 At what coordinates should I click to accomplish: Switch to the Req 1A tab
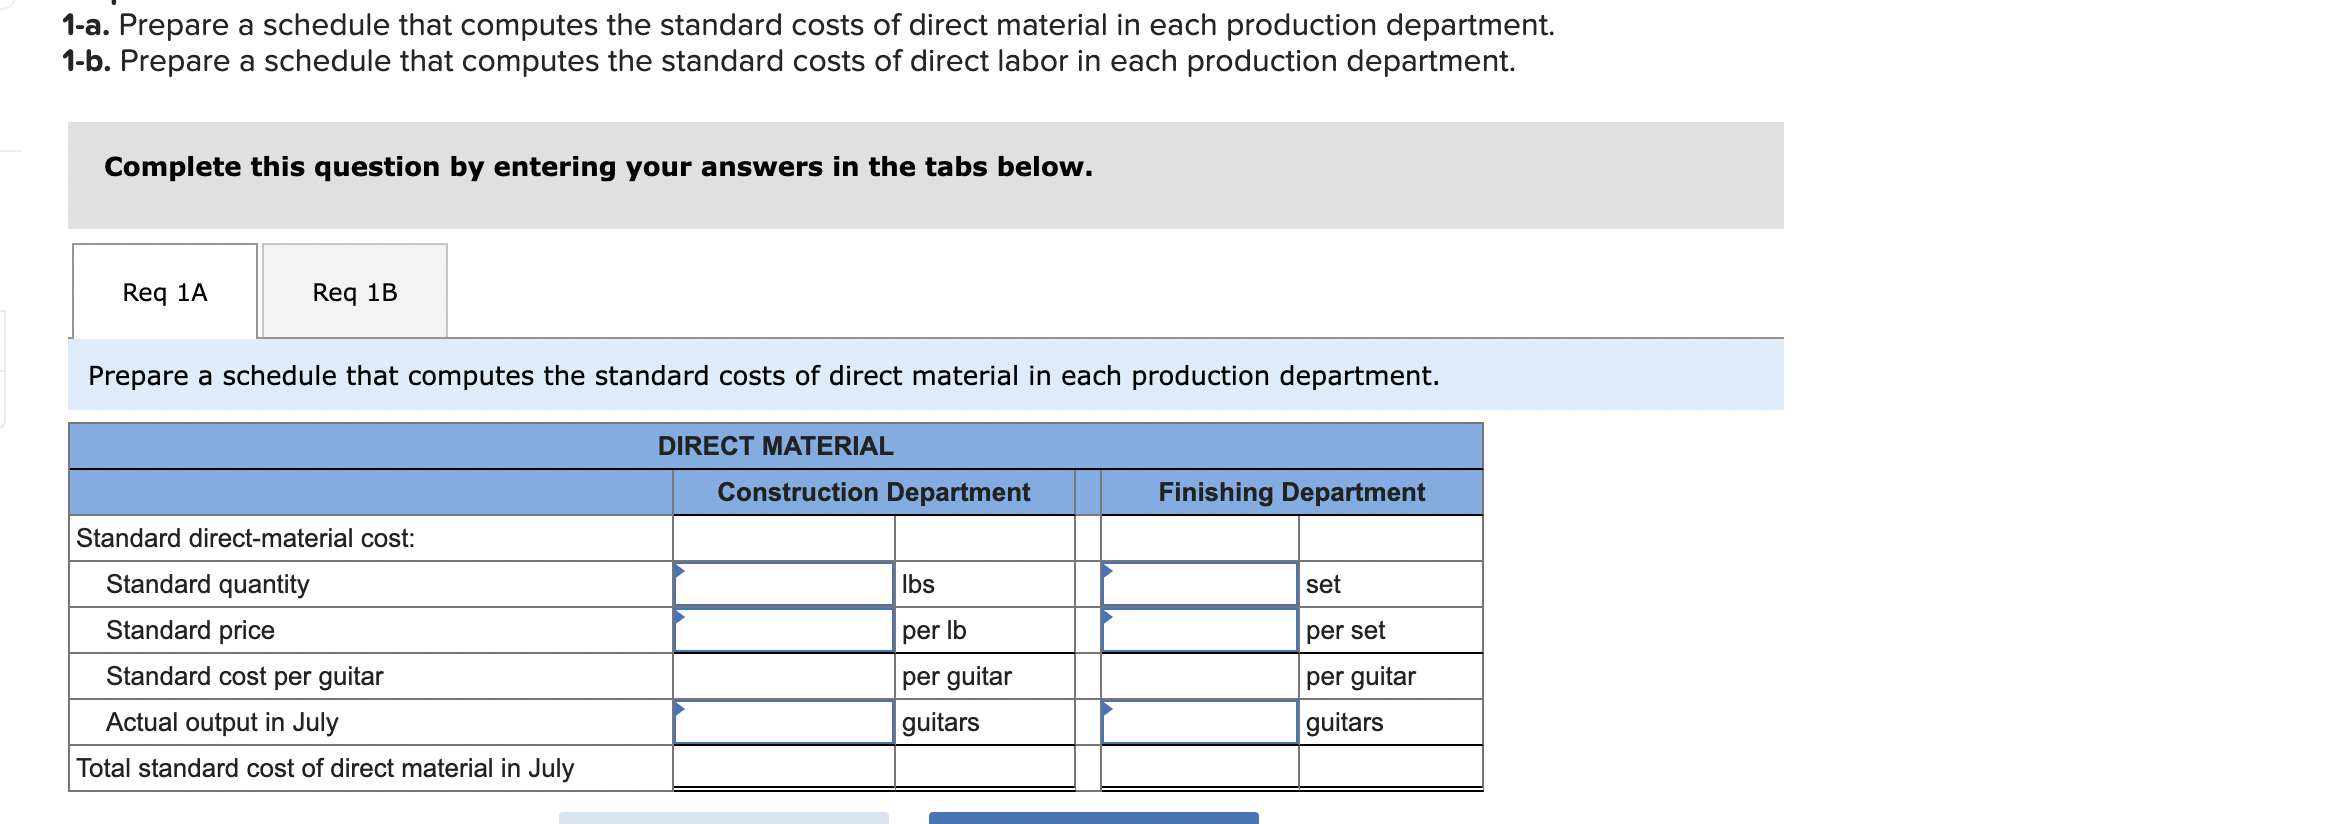pos(165,292)
